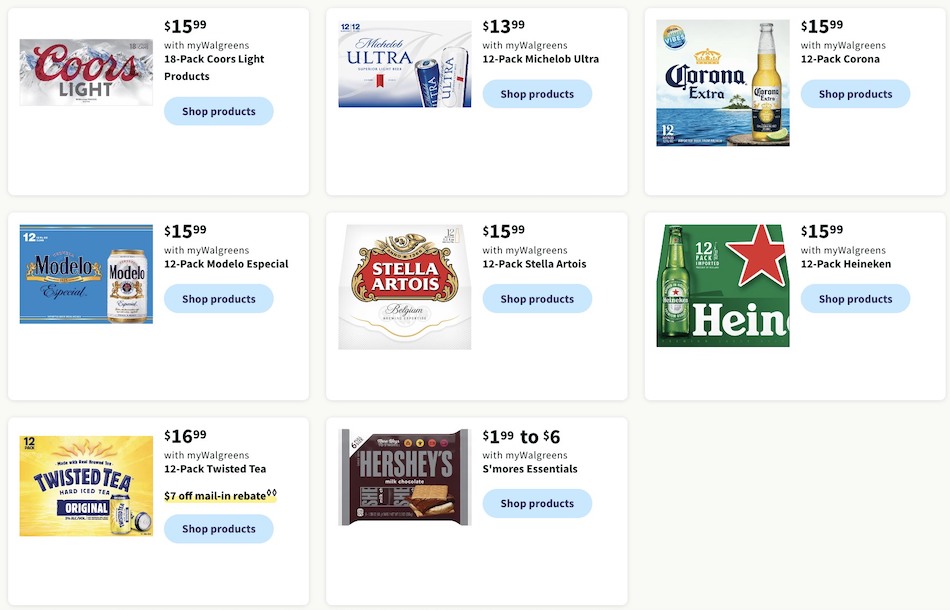
Task: Click Shop products for 12-Pack Corona
Action: coord(855,93)
